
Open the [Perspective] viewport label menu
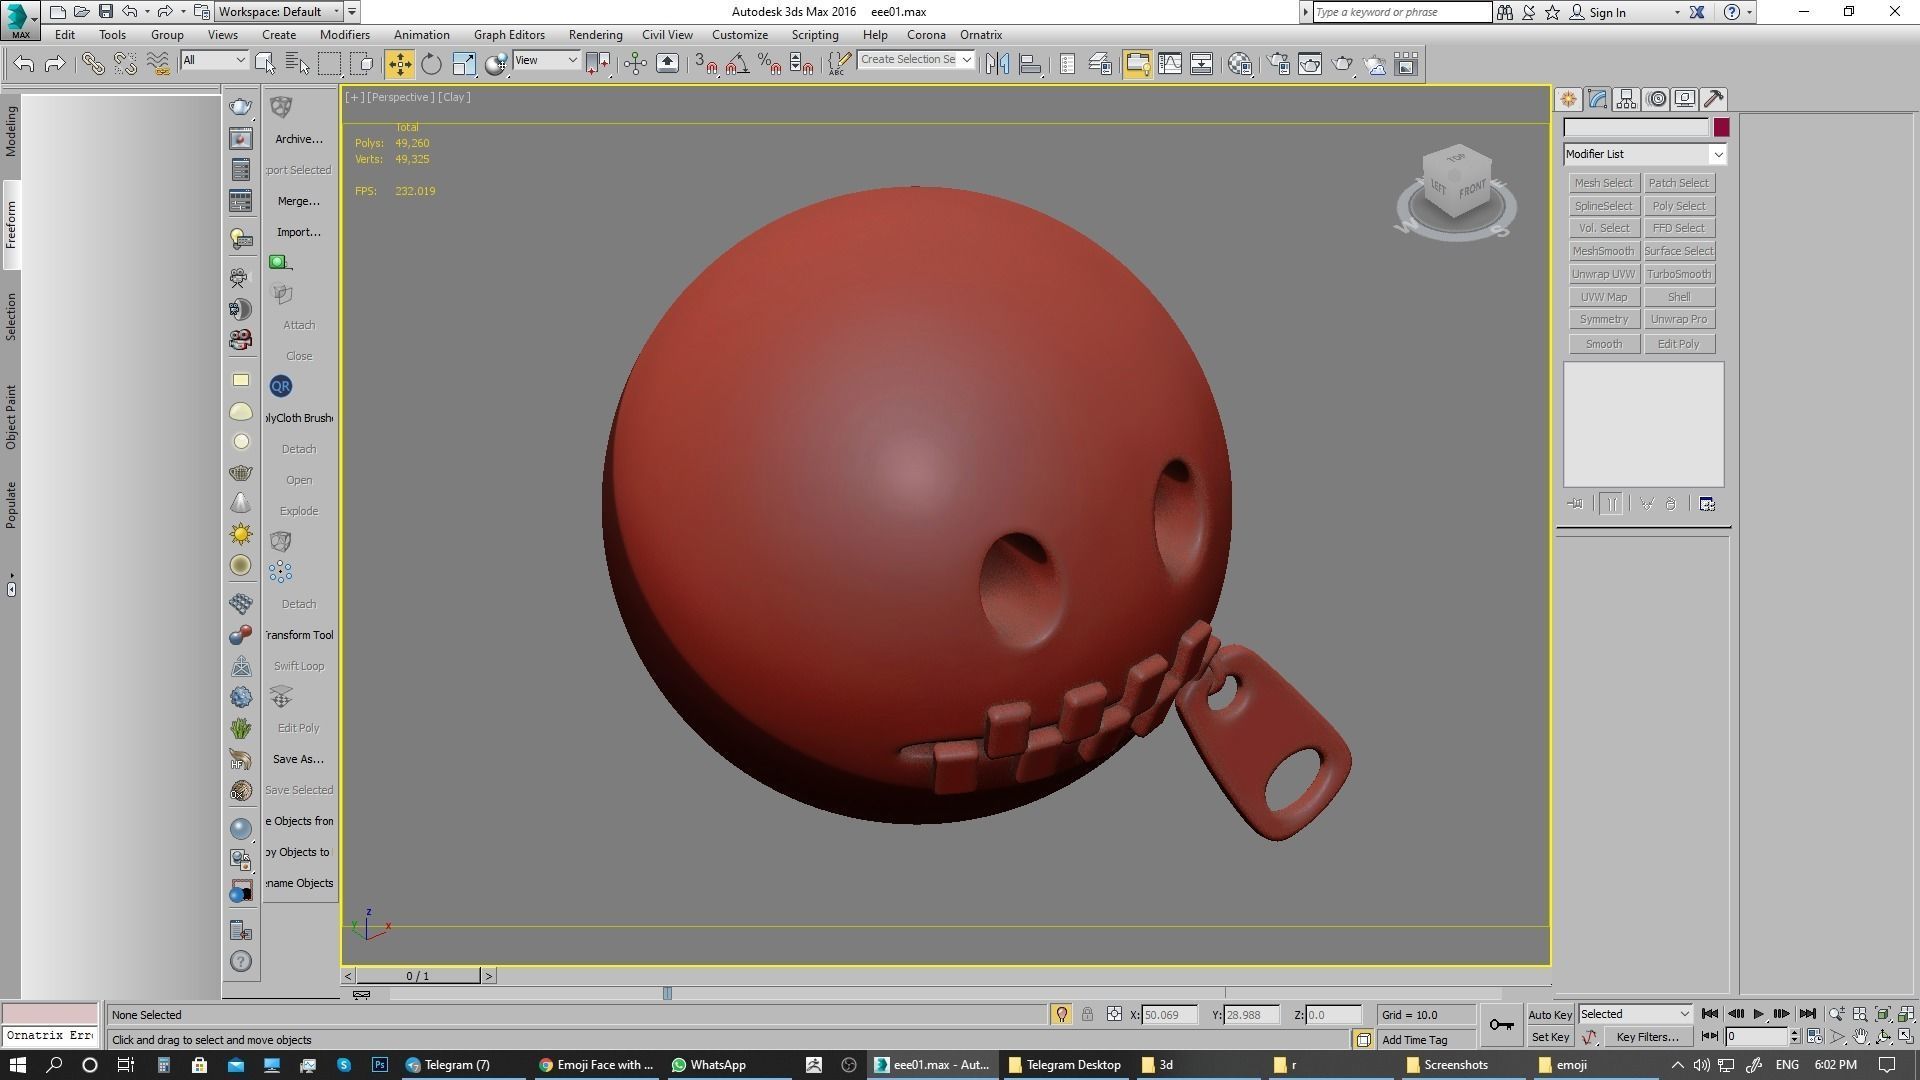[400, 97]
